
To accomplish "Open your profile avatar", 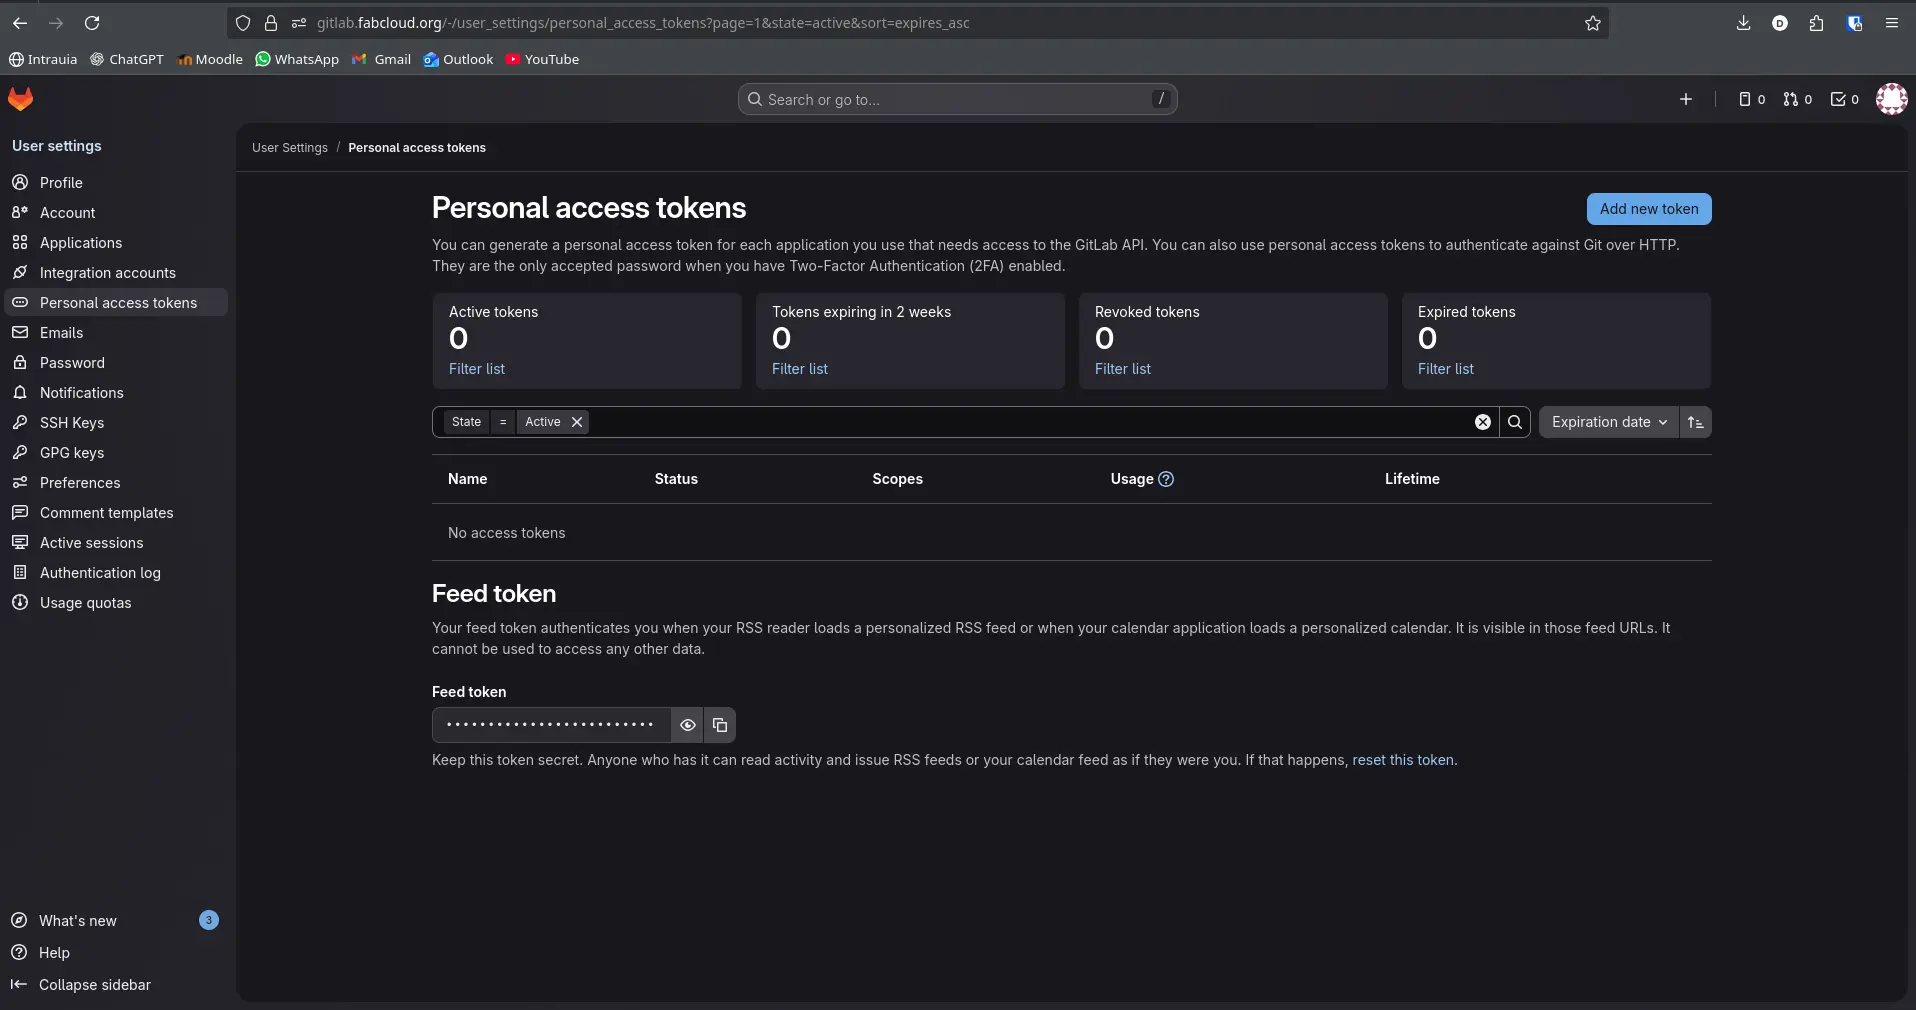I will pyautogui.click(x=1892, y=99).
